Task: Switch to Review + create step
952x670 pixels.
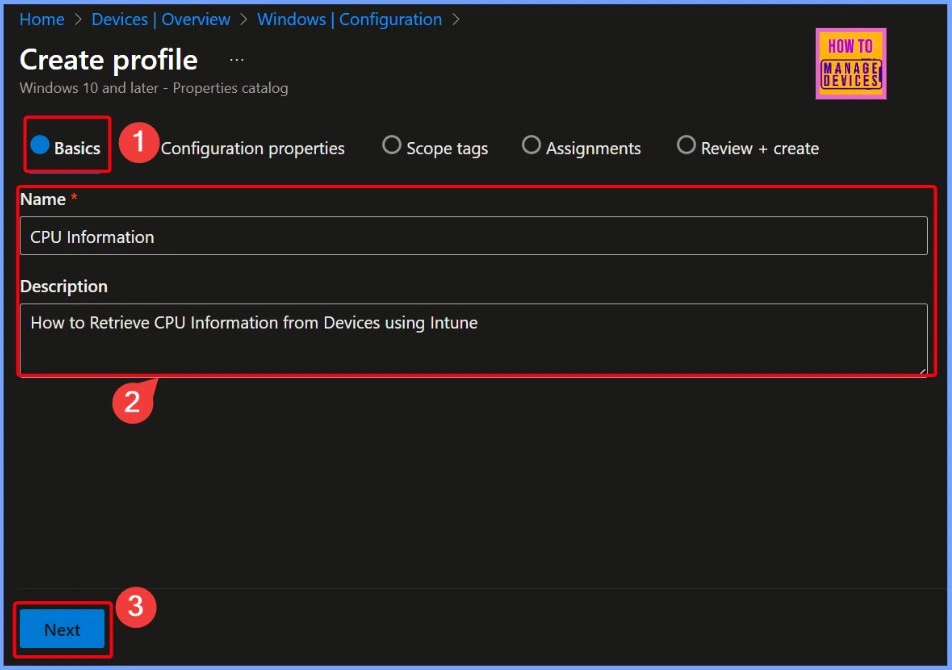Action: pos(748,147)
